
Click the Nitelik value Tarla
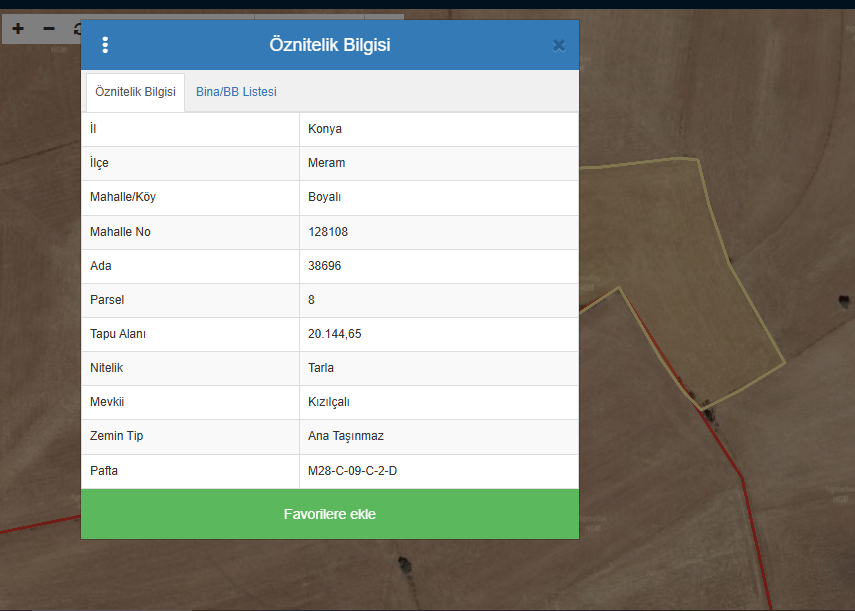[x=321, y=368]
